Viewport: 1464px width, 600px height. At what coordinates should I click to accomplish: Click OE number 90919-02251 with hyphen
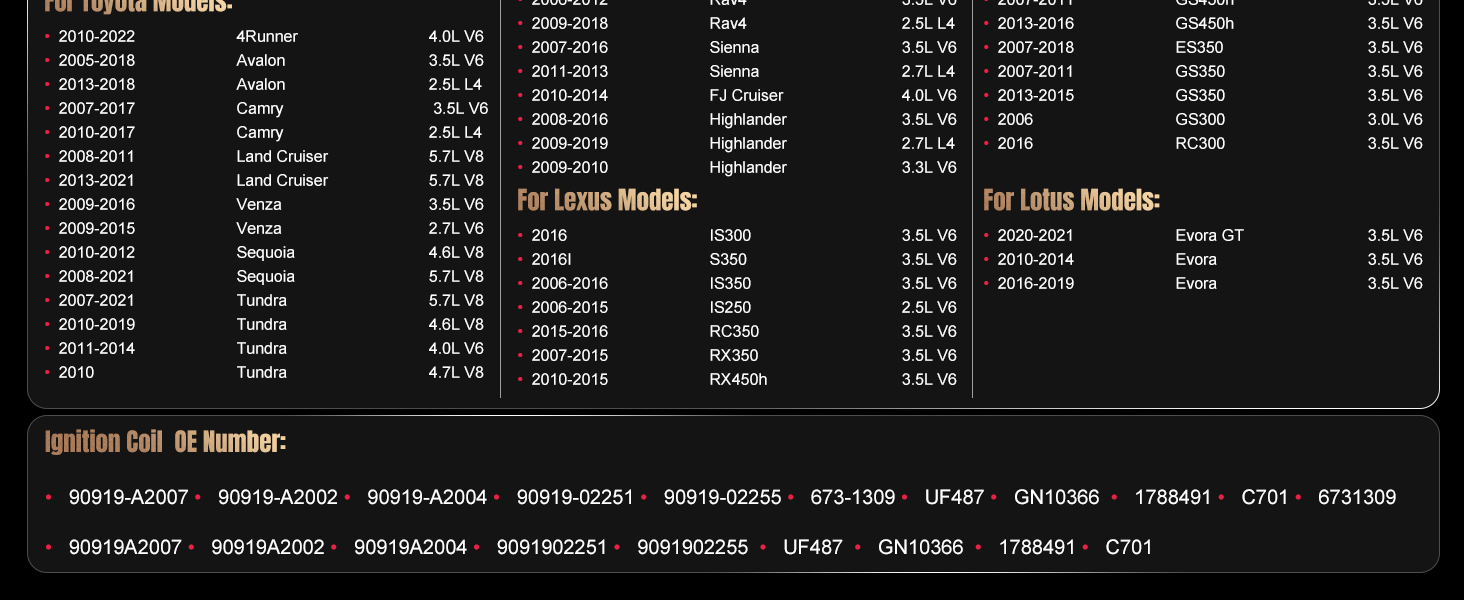click(575, 498)
